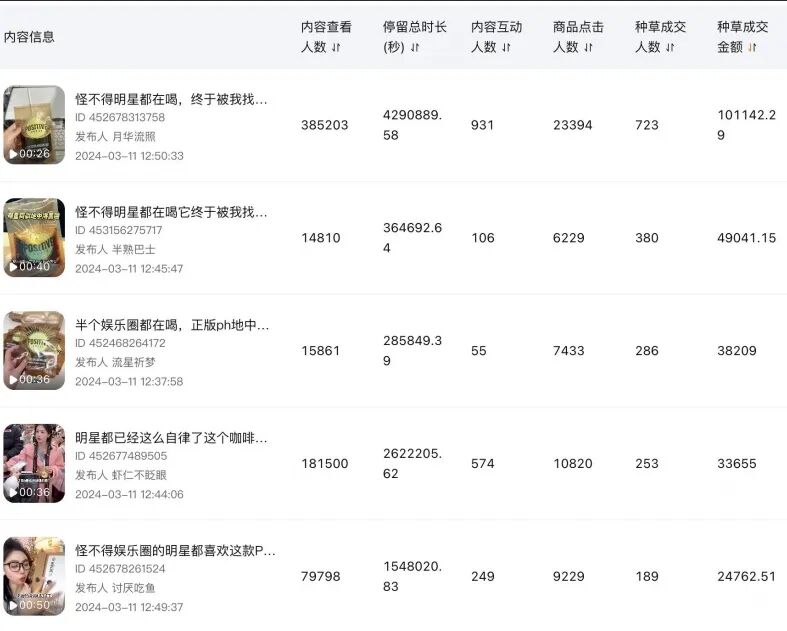Select publisher 发布人 讨厌吃鱼
The width and height of the screenshot is (787, 631).
pos(115,588)
